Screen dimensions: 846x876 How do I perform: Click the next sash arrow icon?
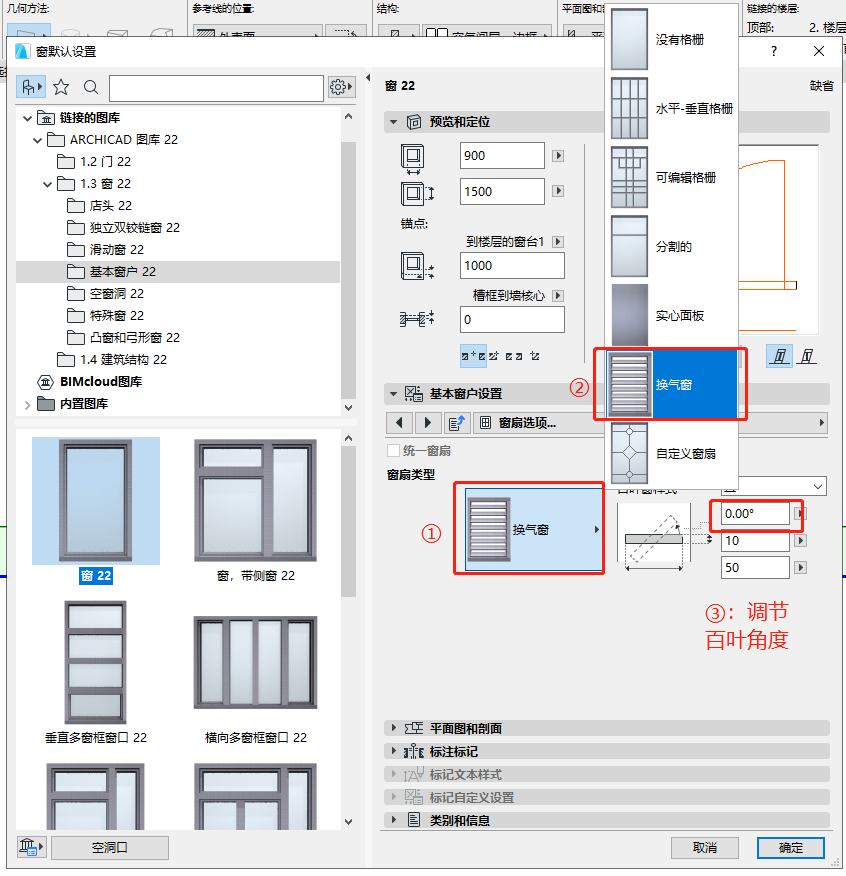coord(427,422)
